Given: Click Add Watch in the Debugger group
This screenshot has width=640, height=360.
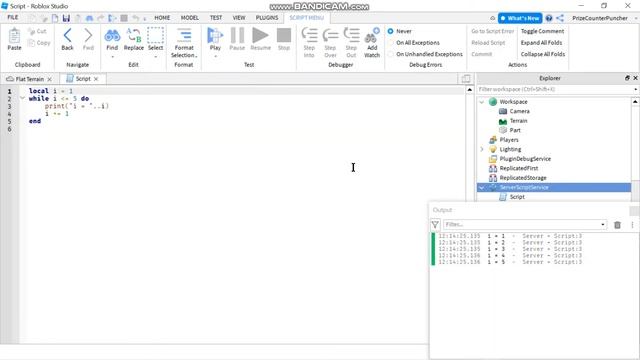Looking at the screenshot, I should (x=372, y=42).
